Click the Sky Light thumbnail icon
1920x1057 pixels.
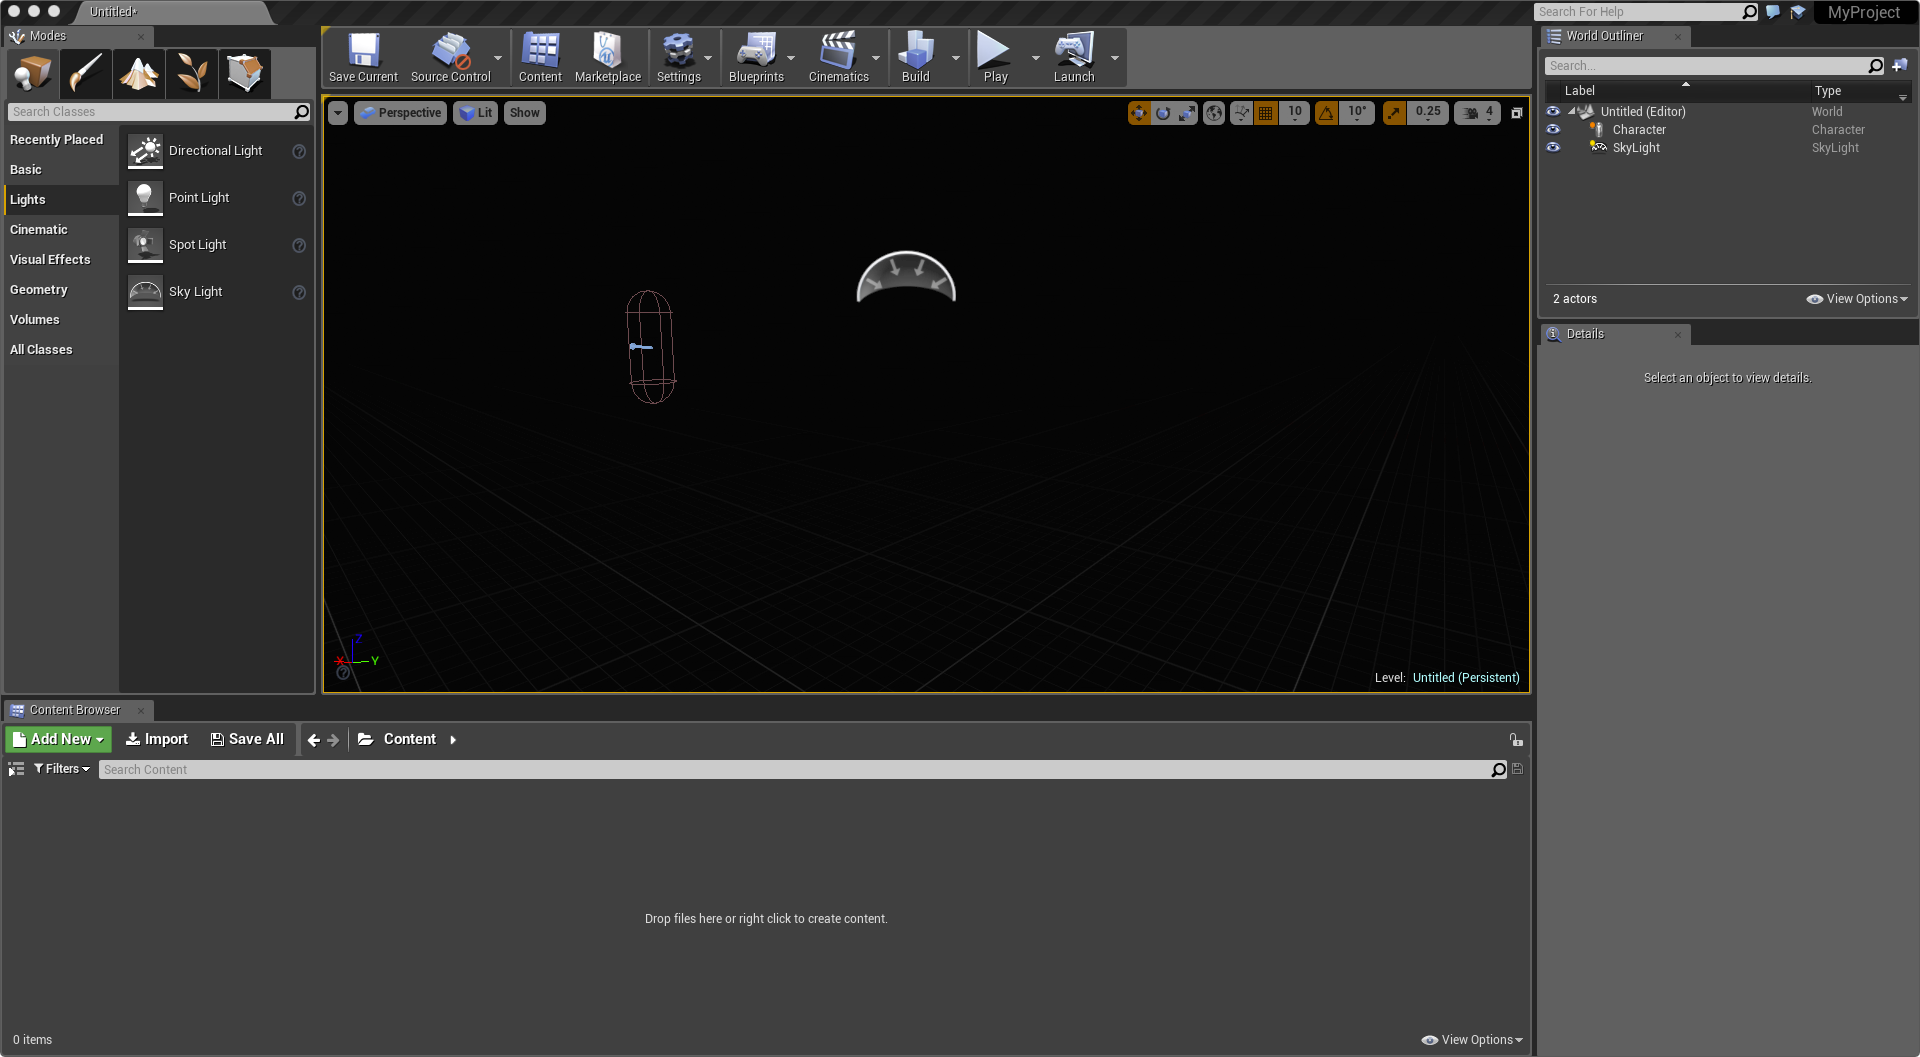[145, 292]
